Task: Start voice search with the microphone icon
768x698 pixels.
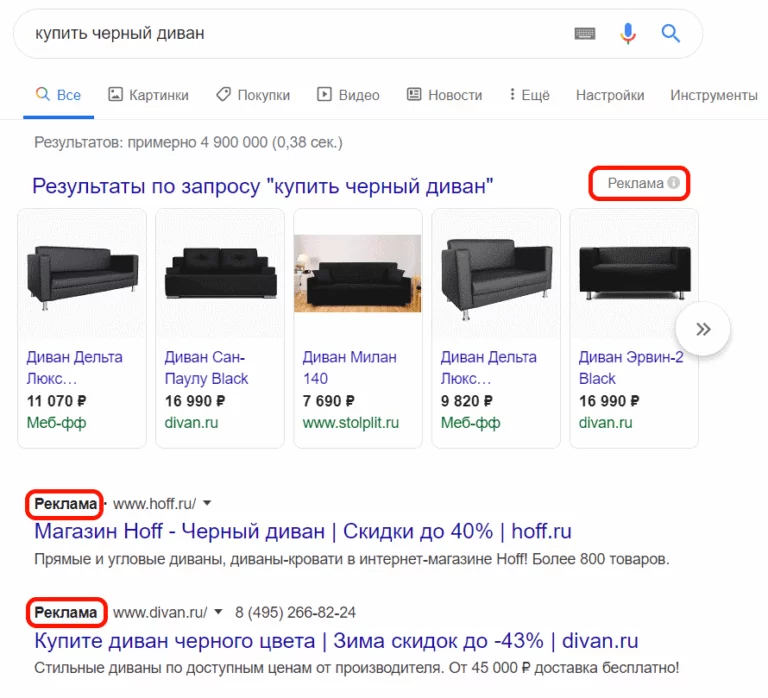Action: coord(628,33)
